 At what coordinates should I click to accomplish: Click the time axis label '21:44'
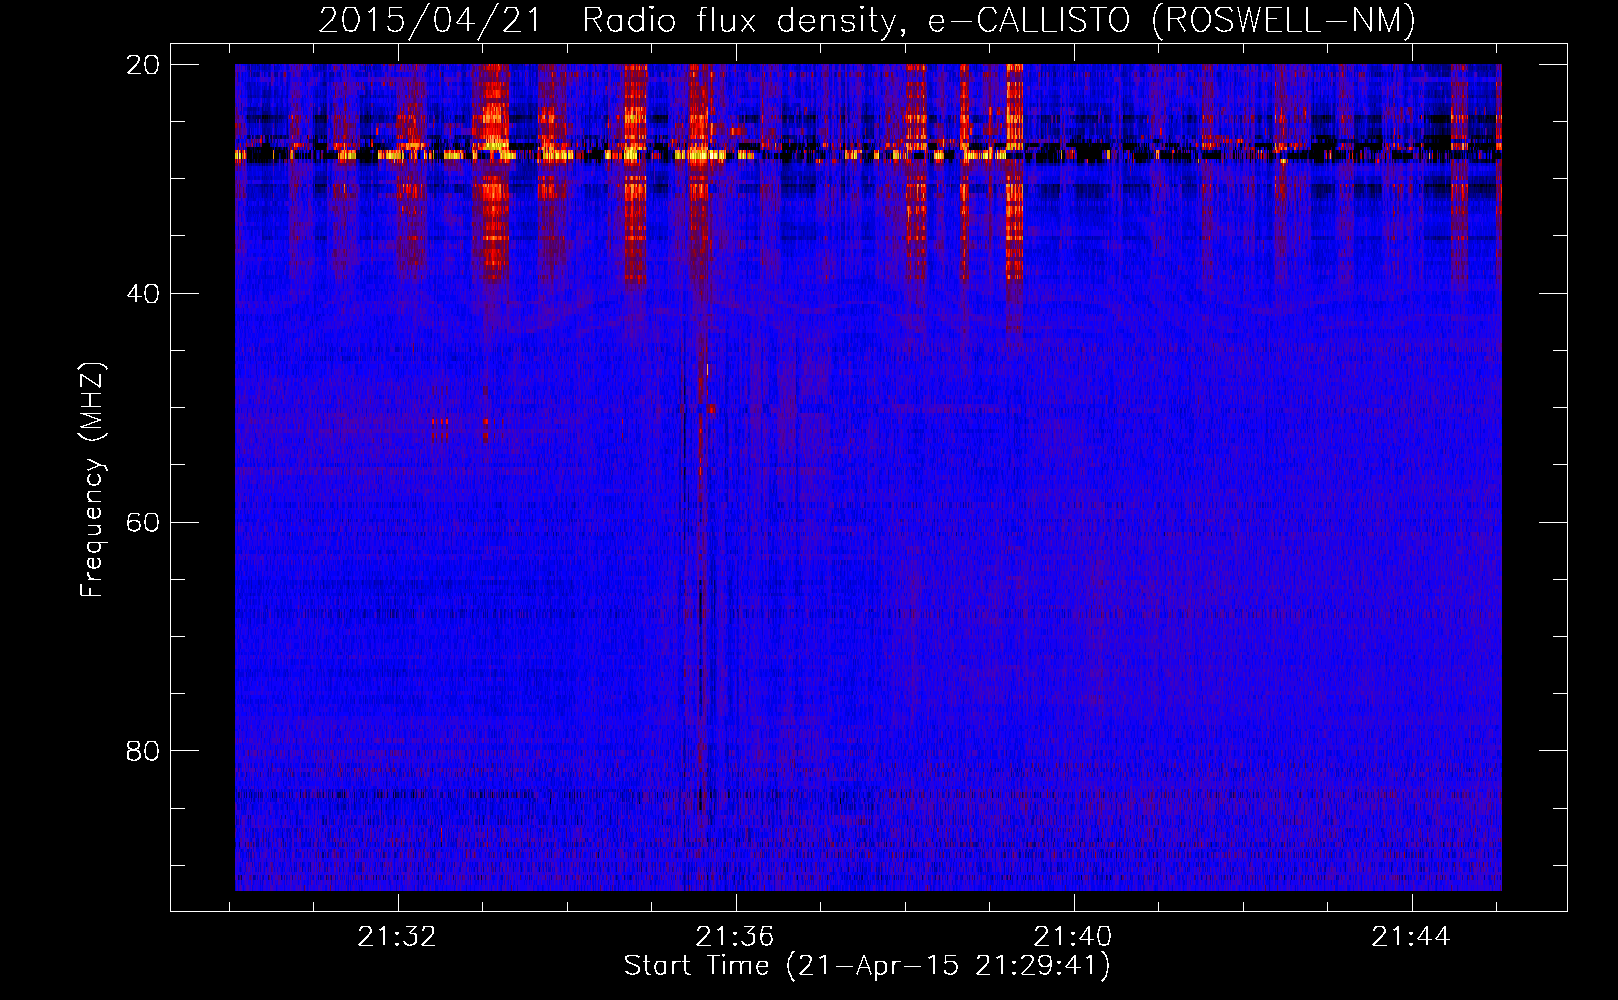click(x=1410, y=937)
